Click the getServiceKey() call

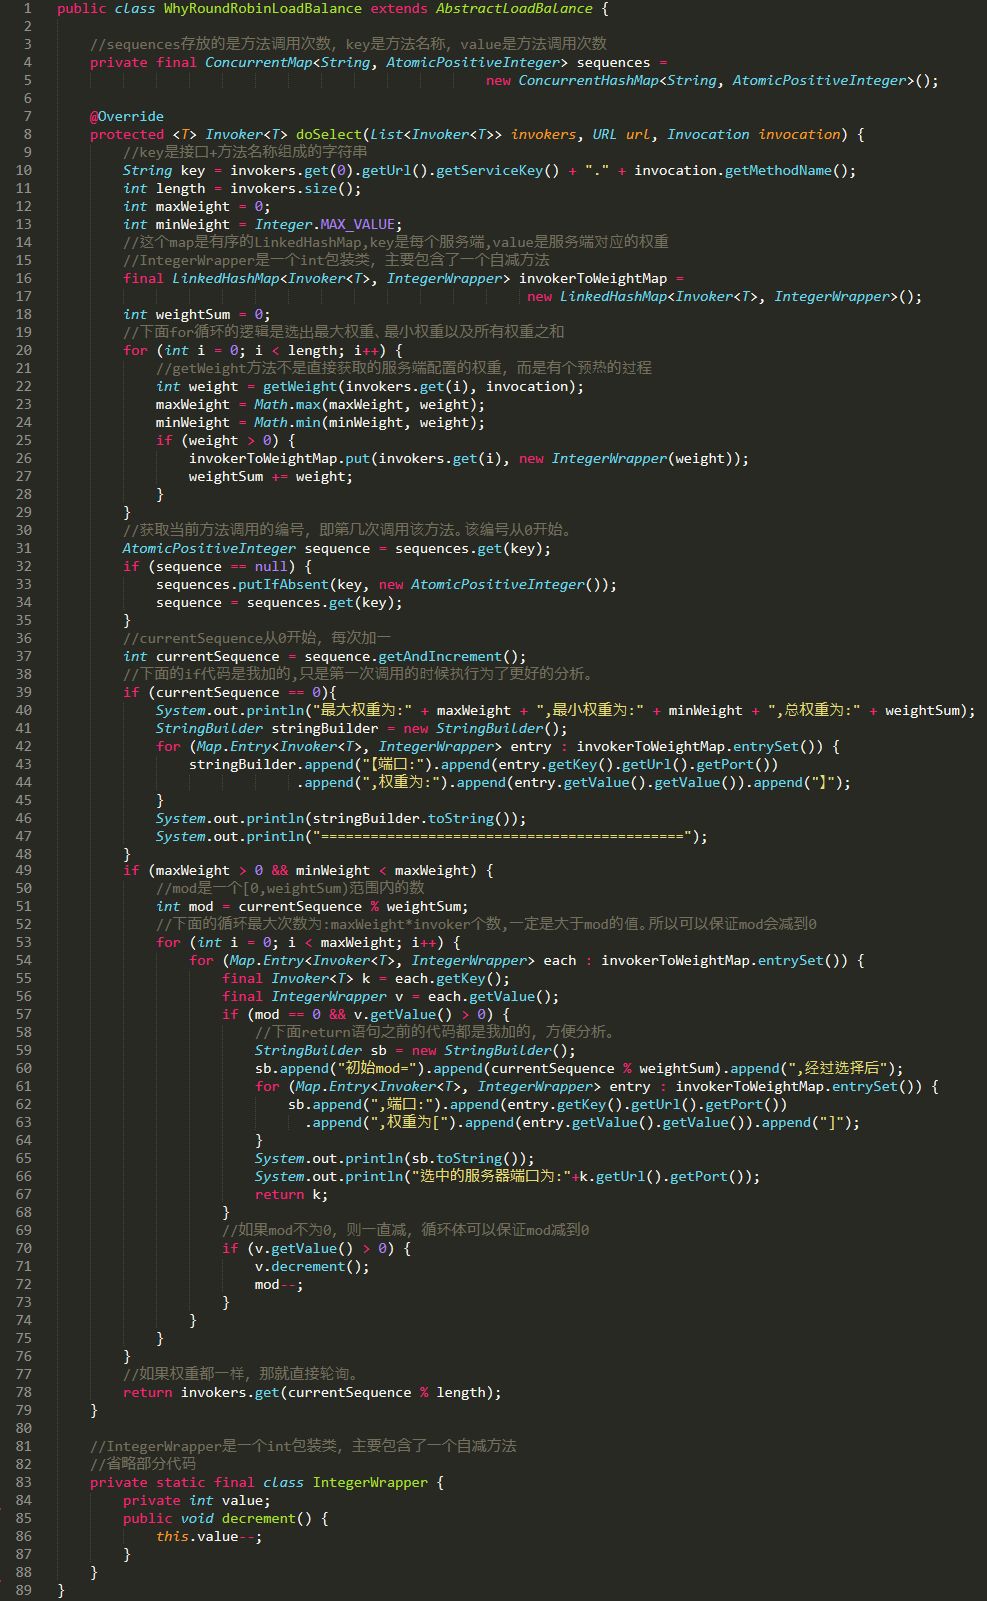[x=498, y=171]
